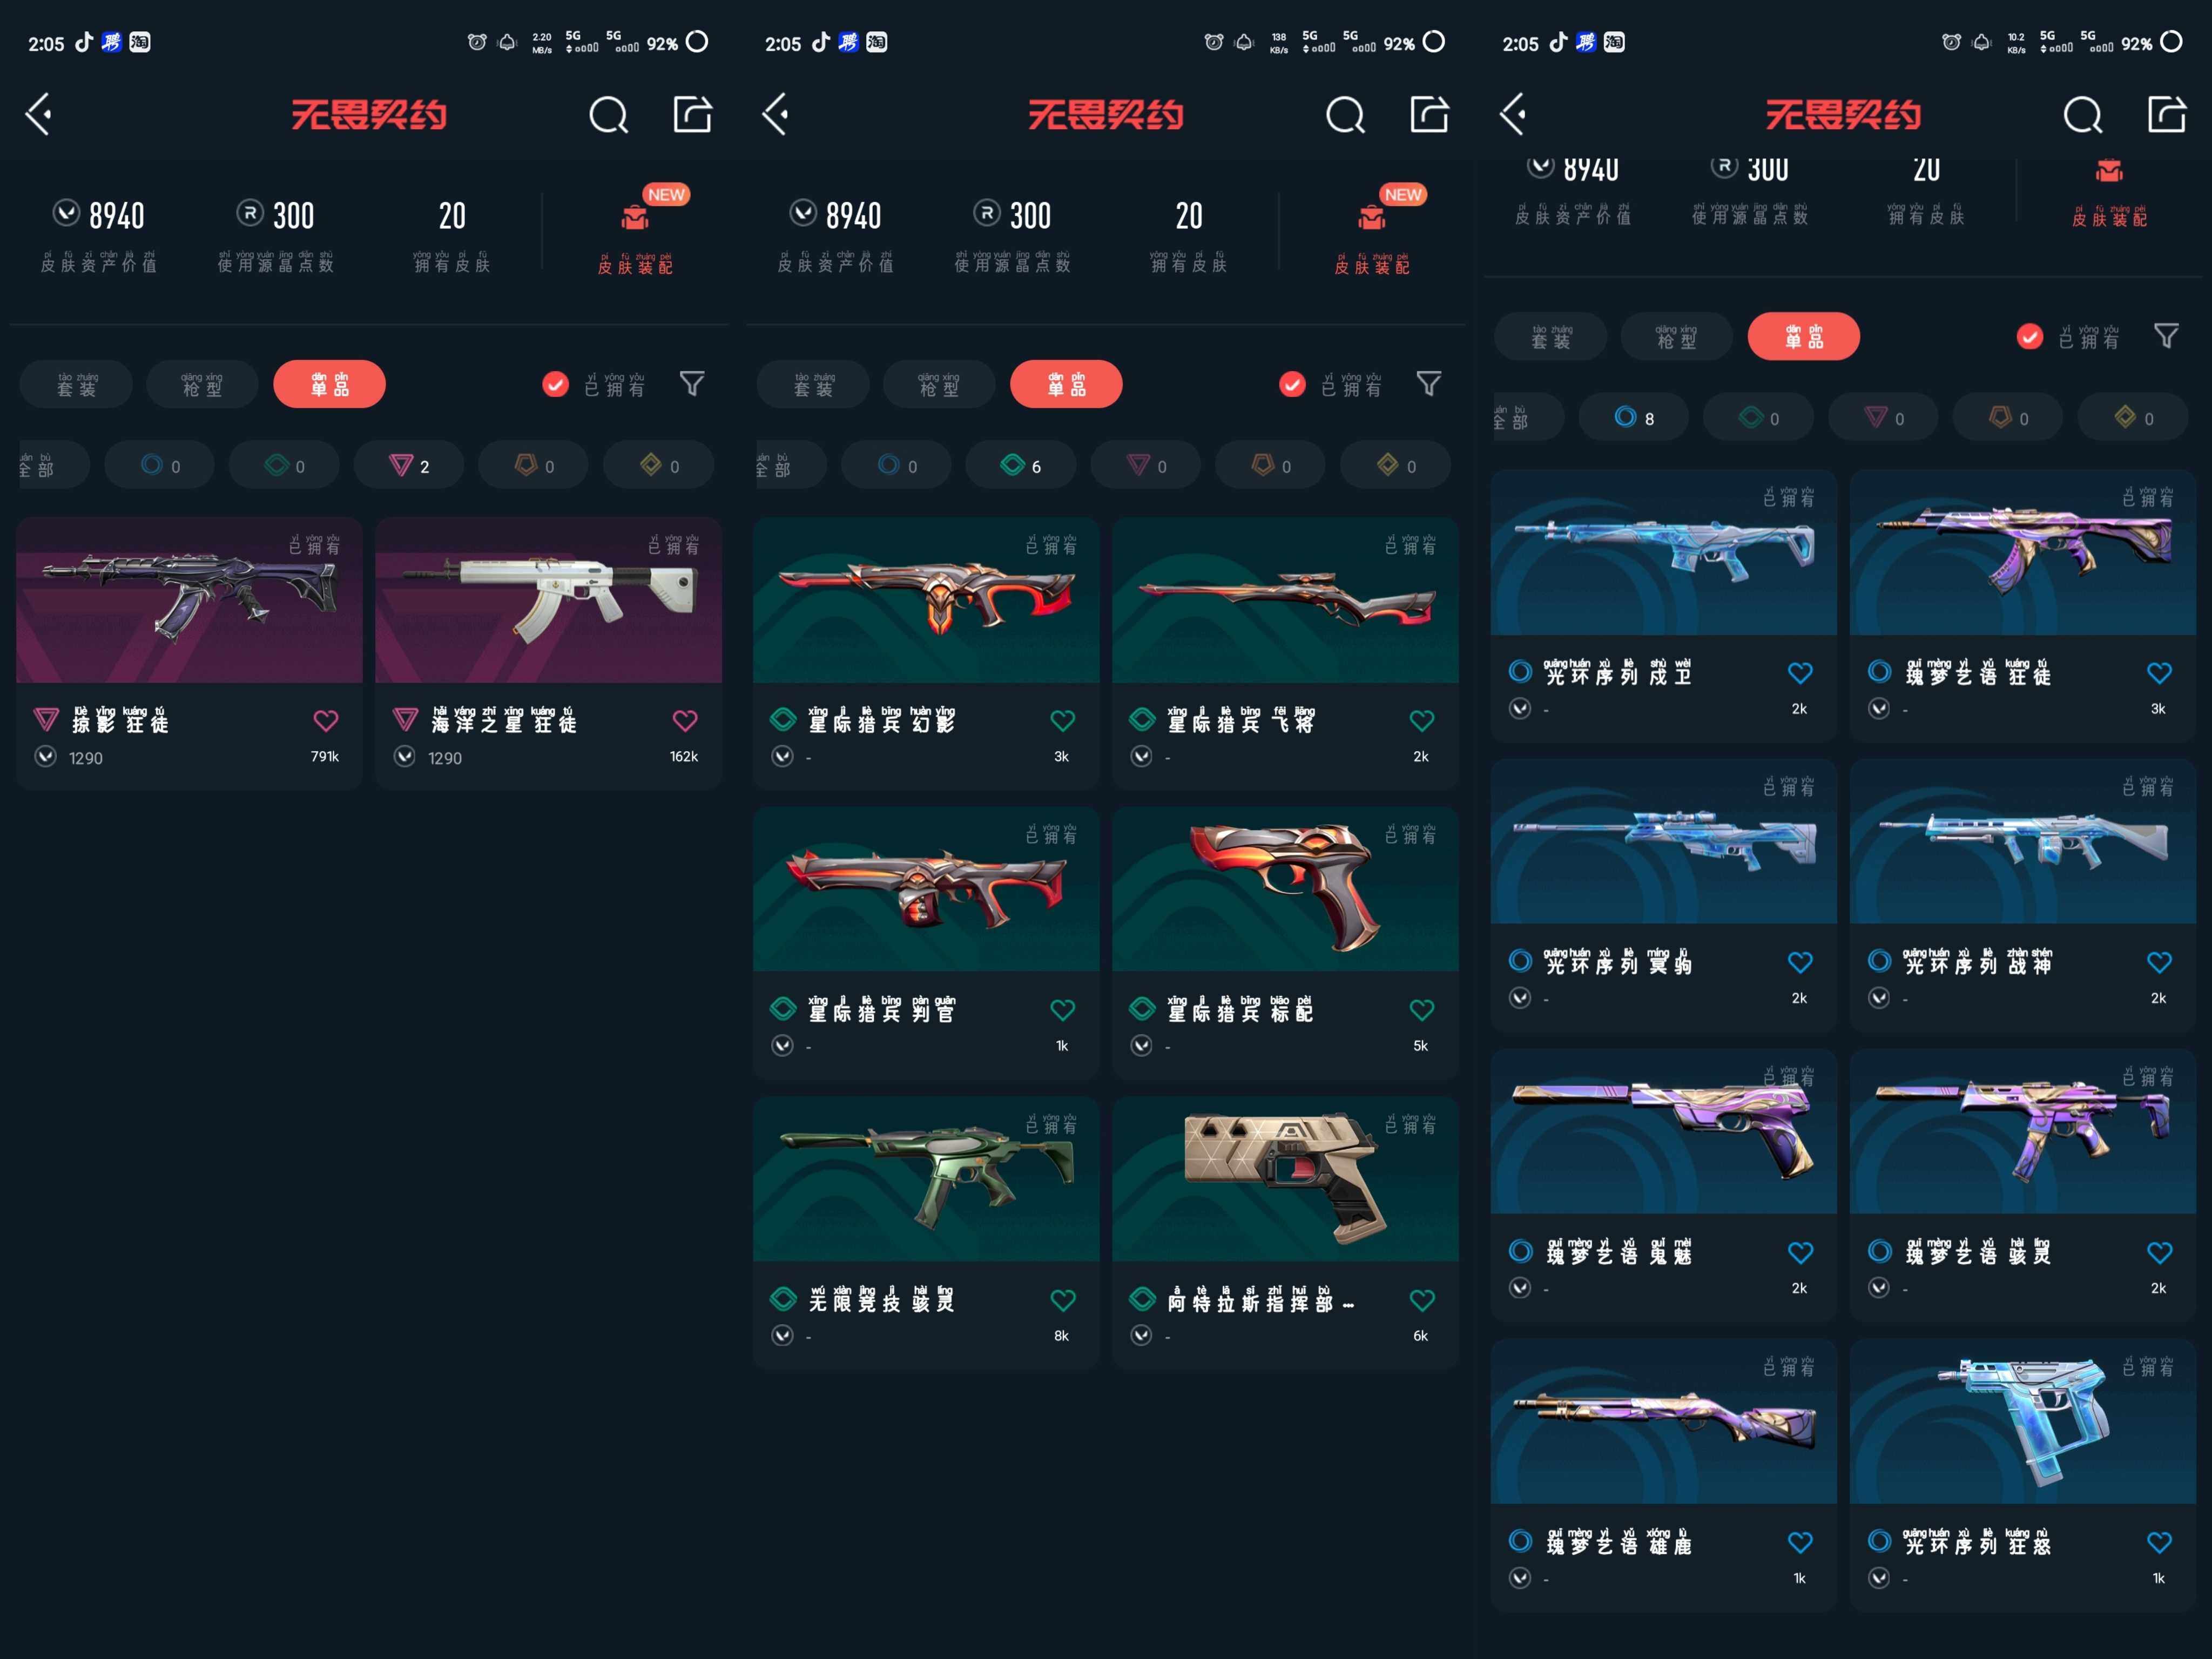The image size is (2212, 1659).
Task: Open funnel filter above the 掠影 狂徒 skin
Action: coord(692,384)
